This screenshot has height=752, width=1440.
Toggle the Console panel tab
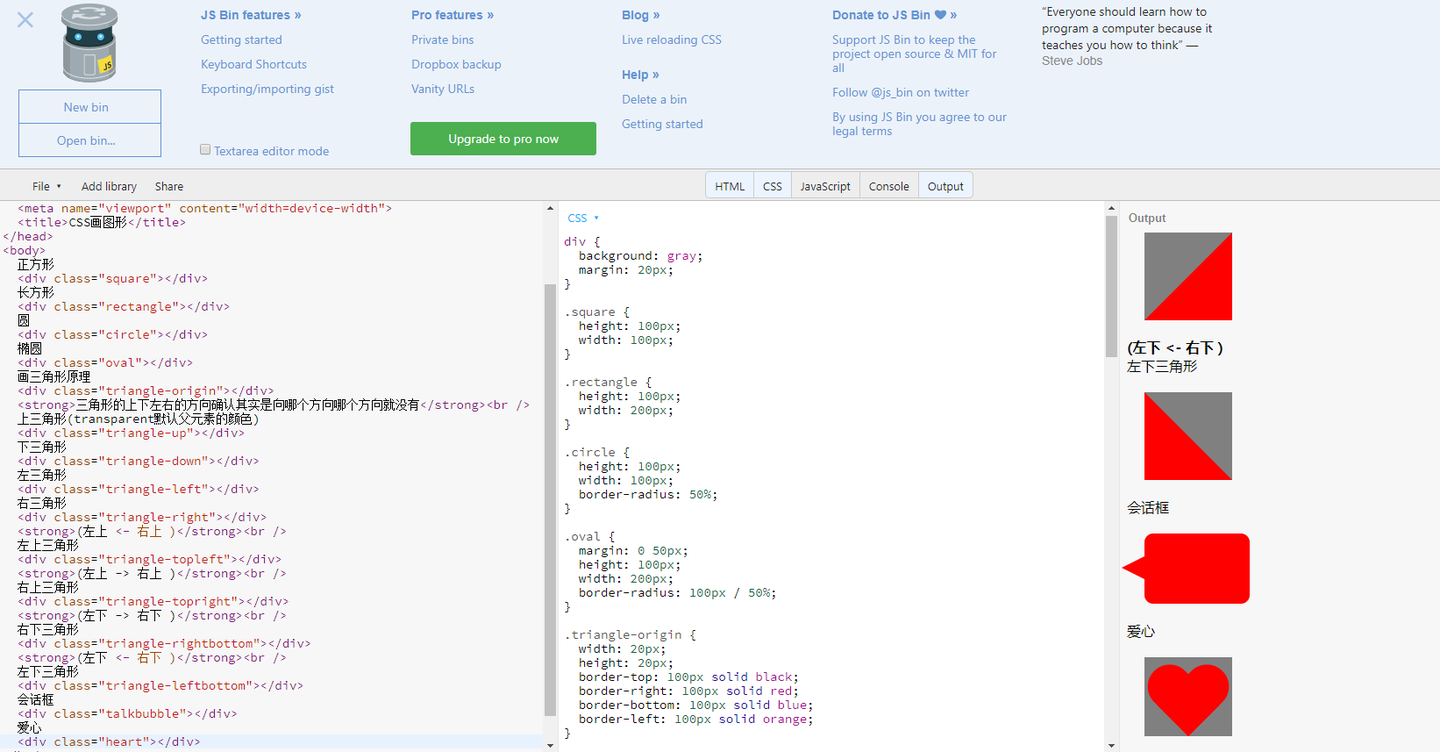(x=889, y=186)
